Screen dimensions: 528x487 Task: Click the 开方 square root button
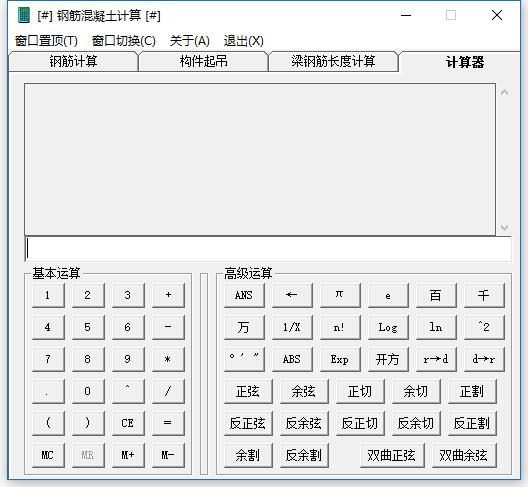(x=388, y=359)
